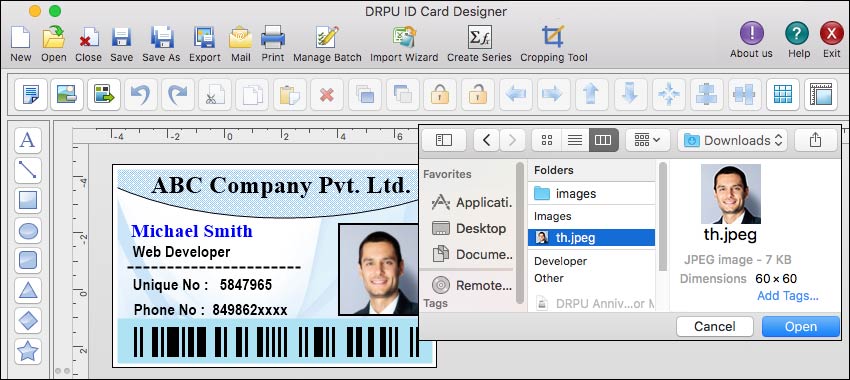Launch the Import Wizard
Screen dimensions: 850x380
[x=404, y=37]
